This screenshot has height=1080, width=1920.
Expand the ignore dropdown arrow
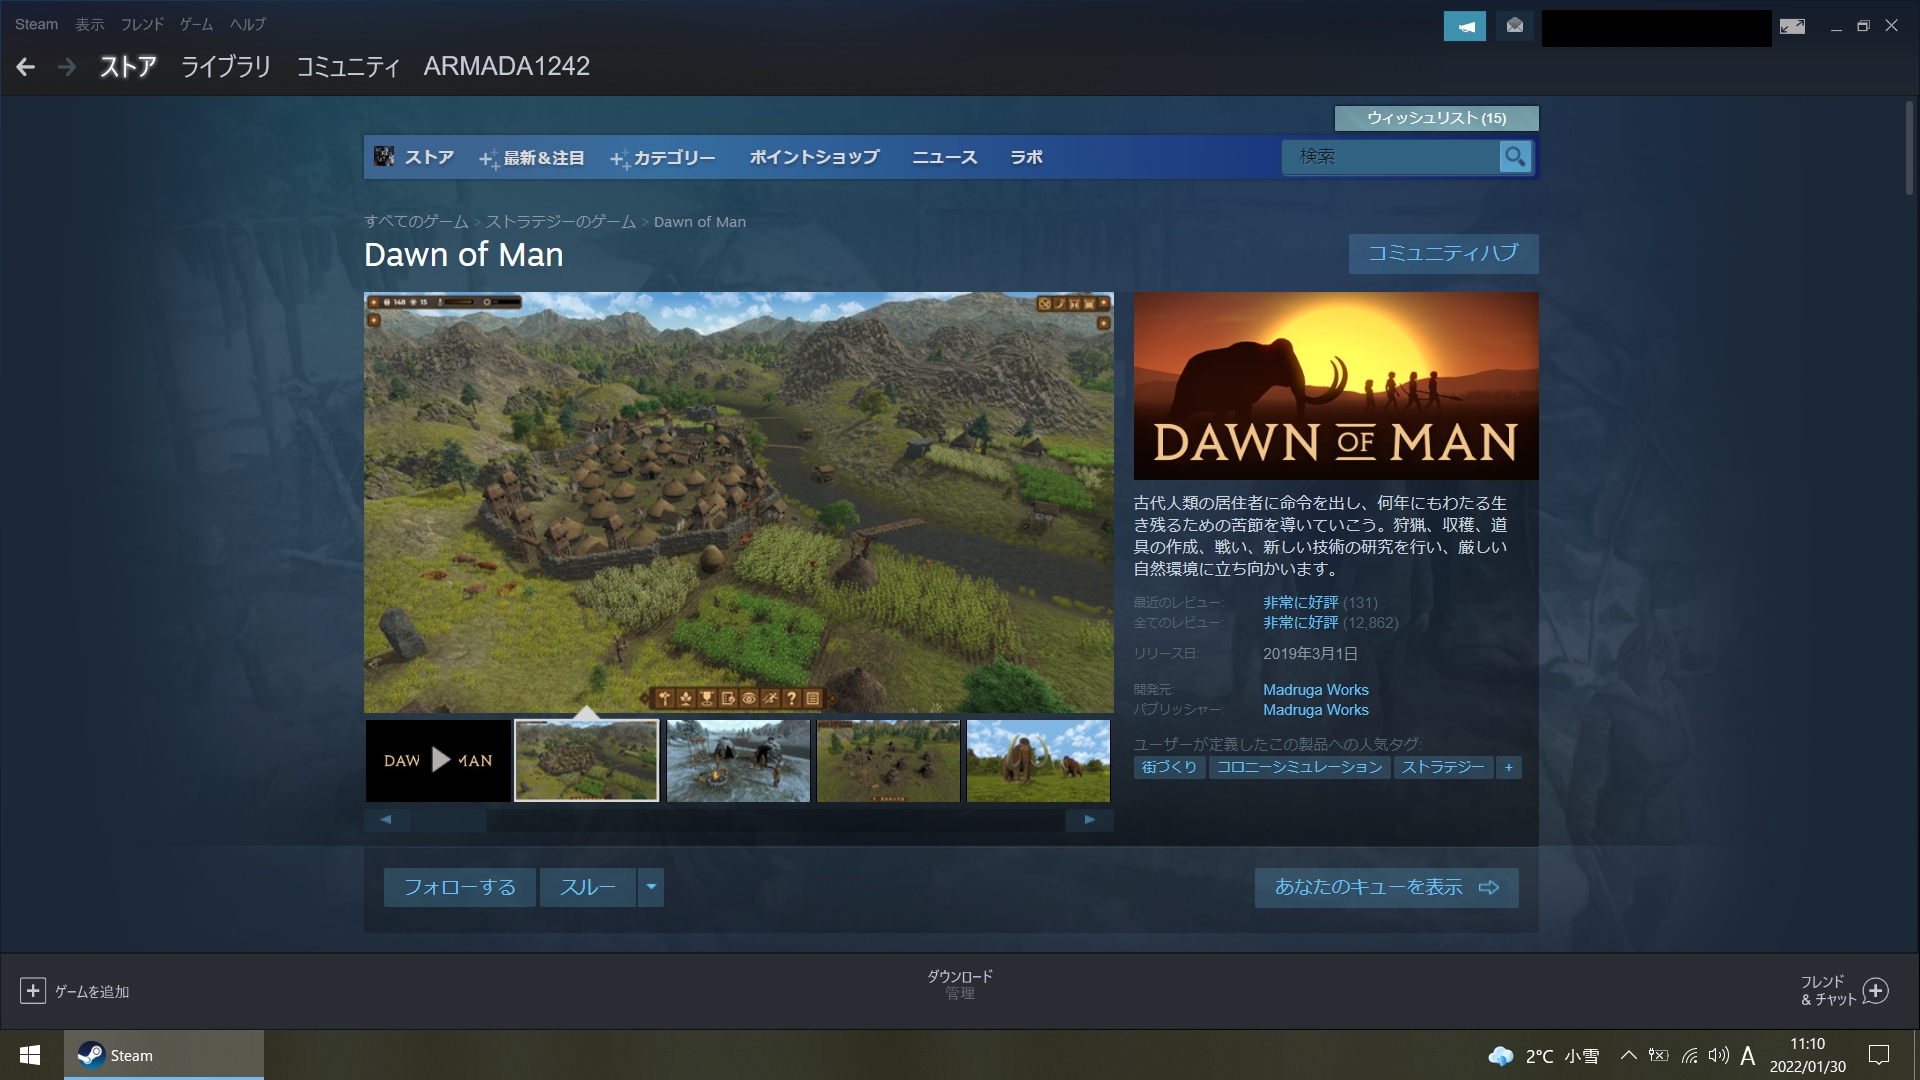coord(651,887)
